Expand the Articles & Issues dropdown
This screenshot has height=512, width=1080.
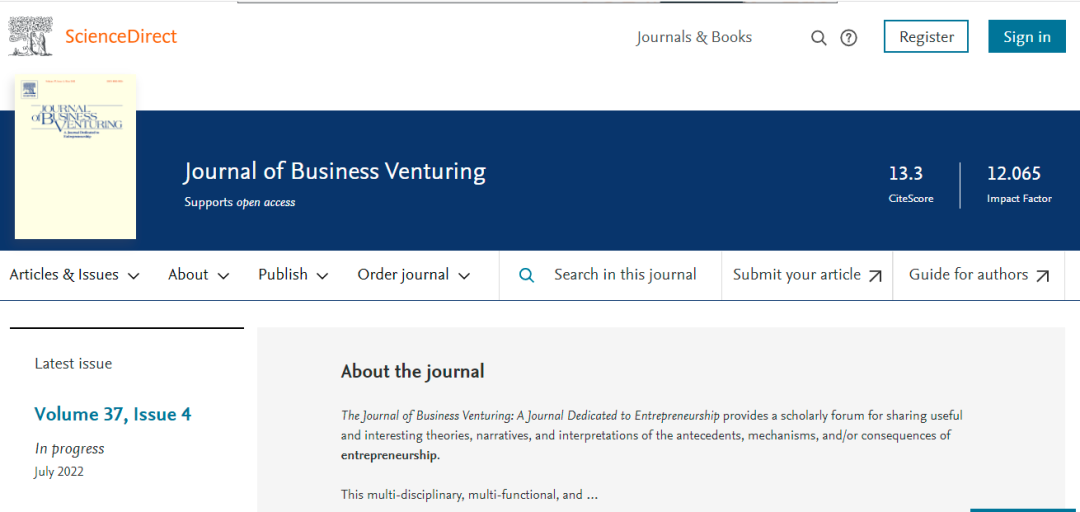coord(74,275)
